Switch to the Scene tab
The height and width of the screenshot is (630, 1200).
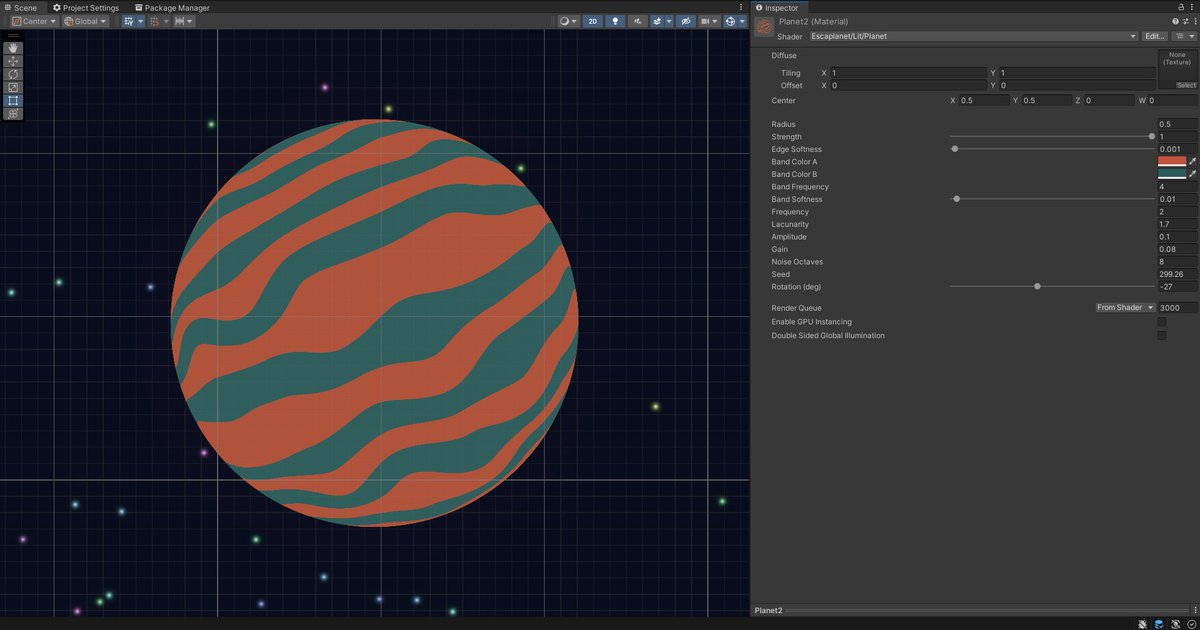20,7
